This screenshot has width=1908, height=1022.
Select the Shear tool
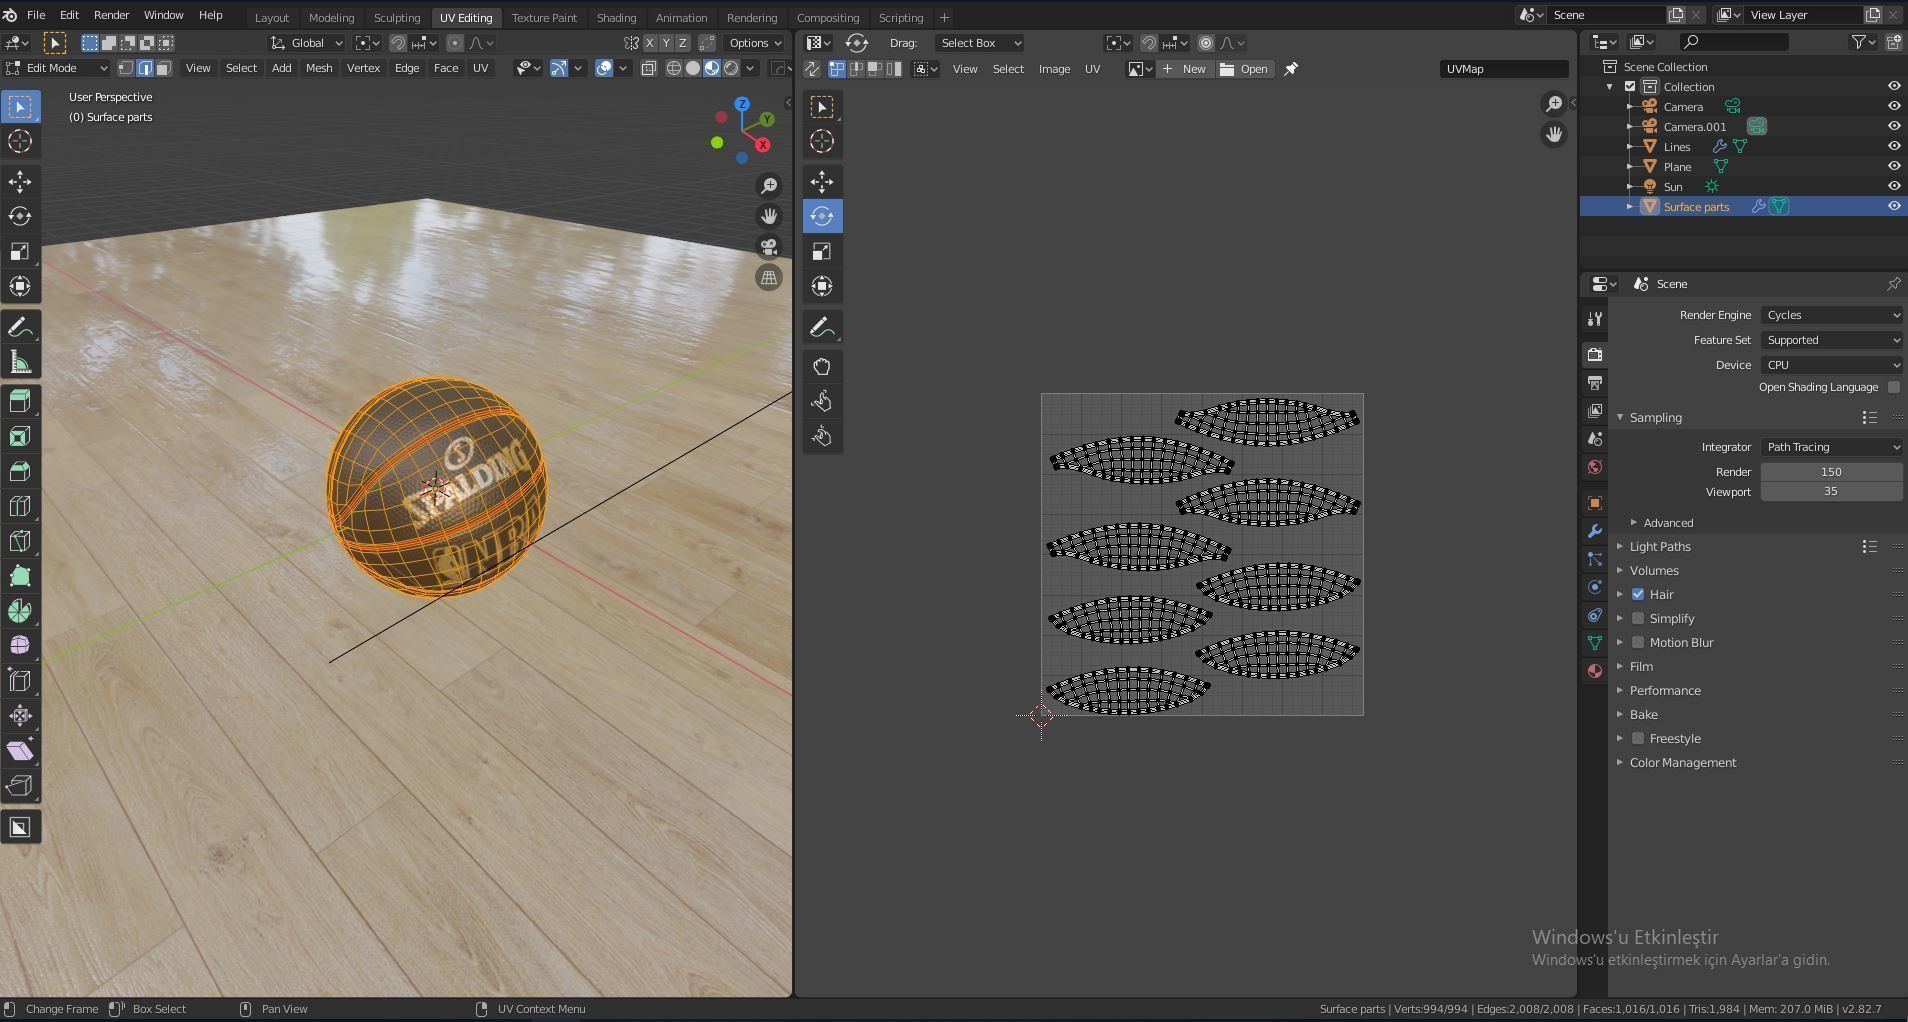point(20,751)
